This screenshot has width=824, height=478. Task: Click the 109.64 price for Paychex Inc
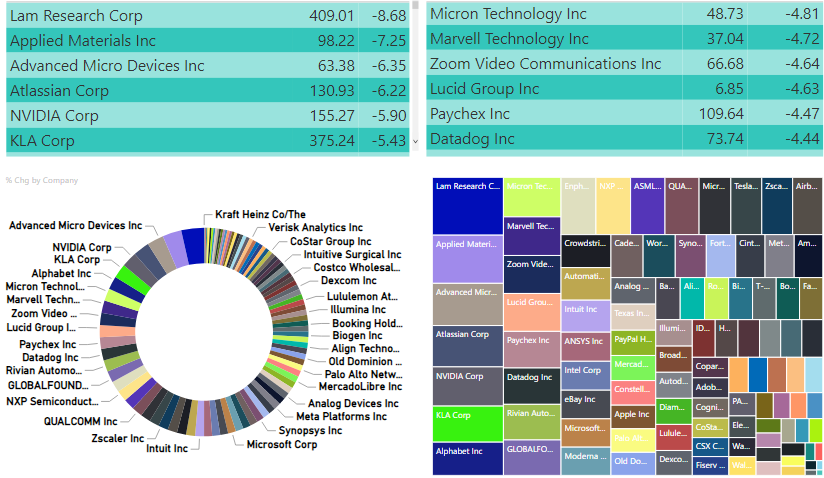721,113
